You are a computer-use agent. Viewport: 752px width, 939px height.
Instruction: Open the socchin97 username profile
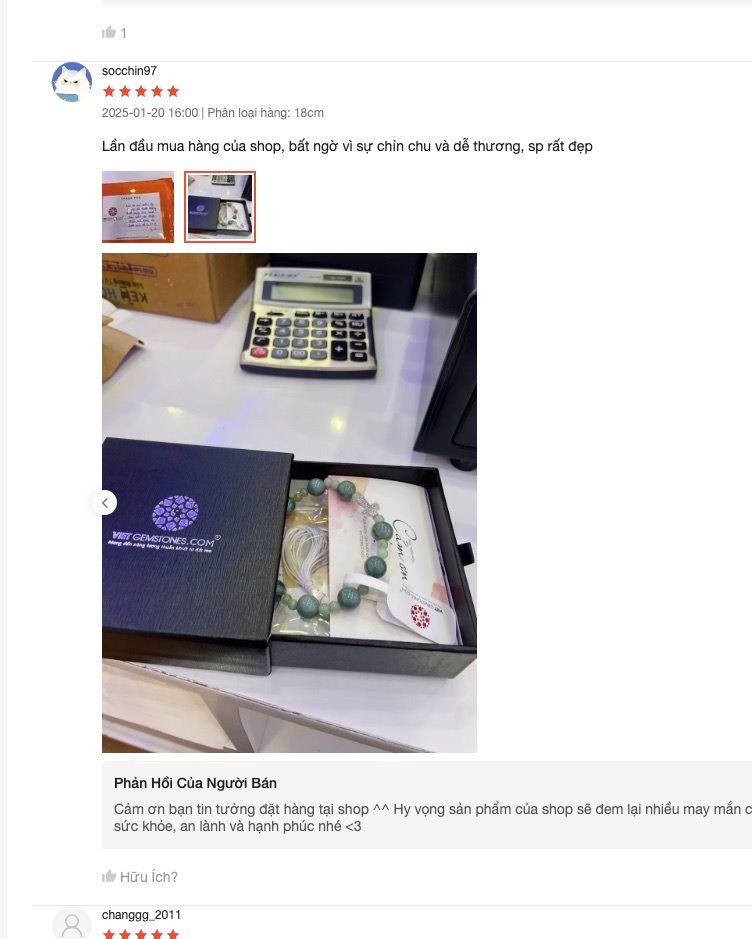tap(129, 71)
